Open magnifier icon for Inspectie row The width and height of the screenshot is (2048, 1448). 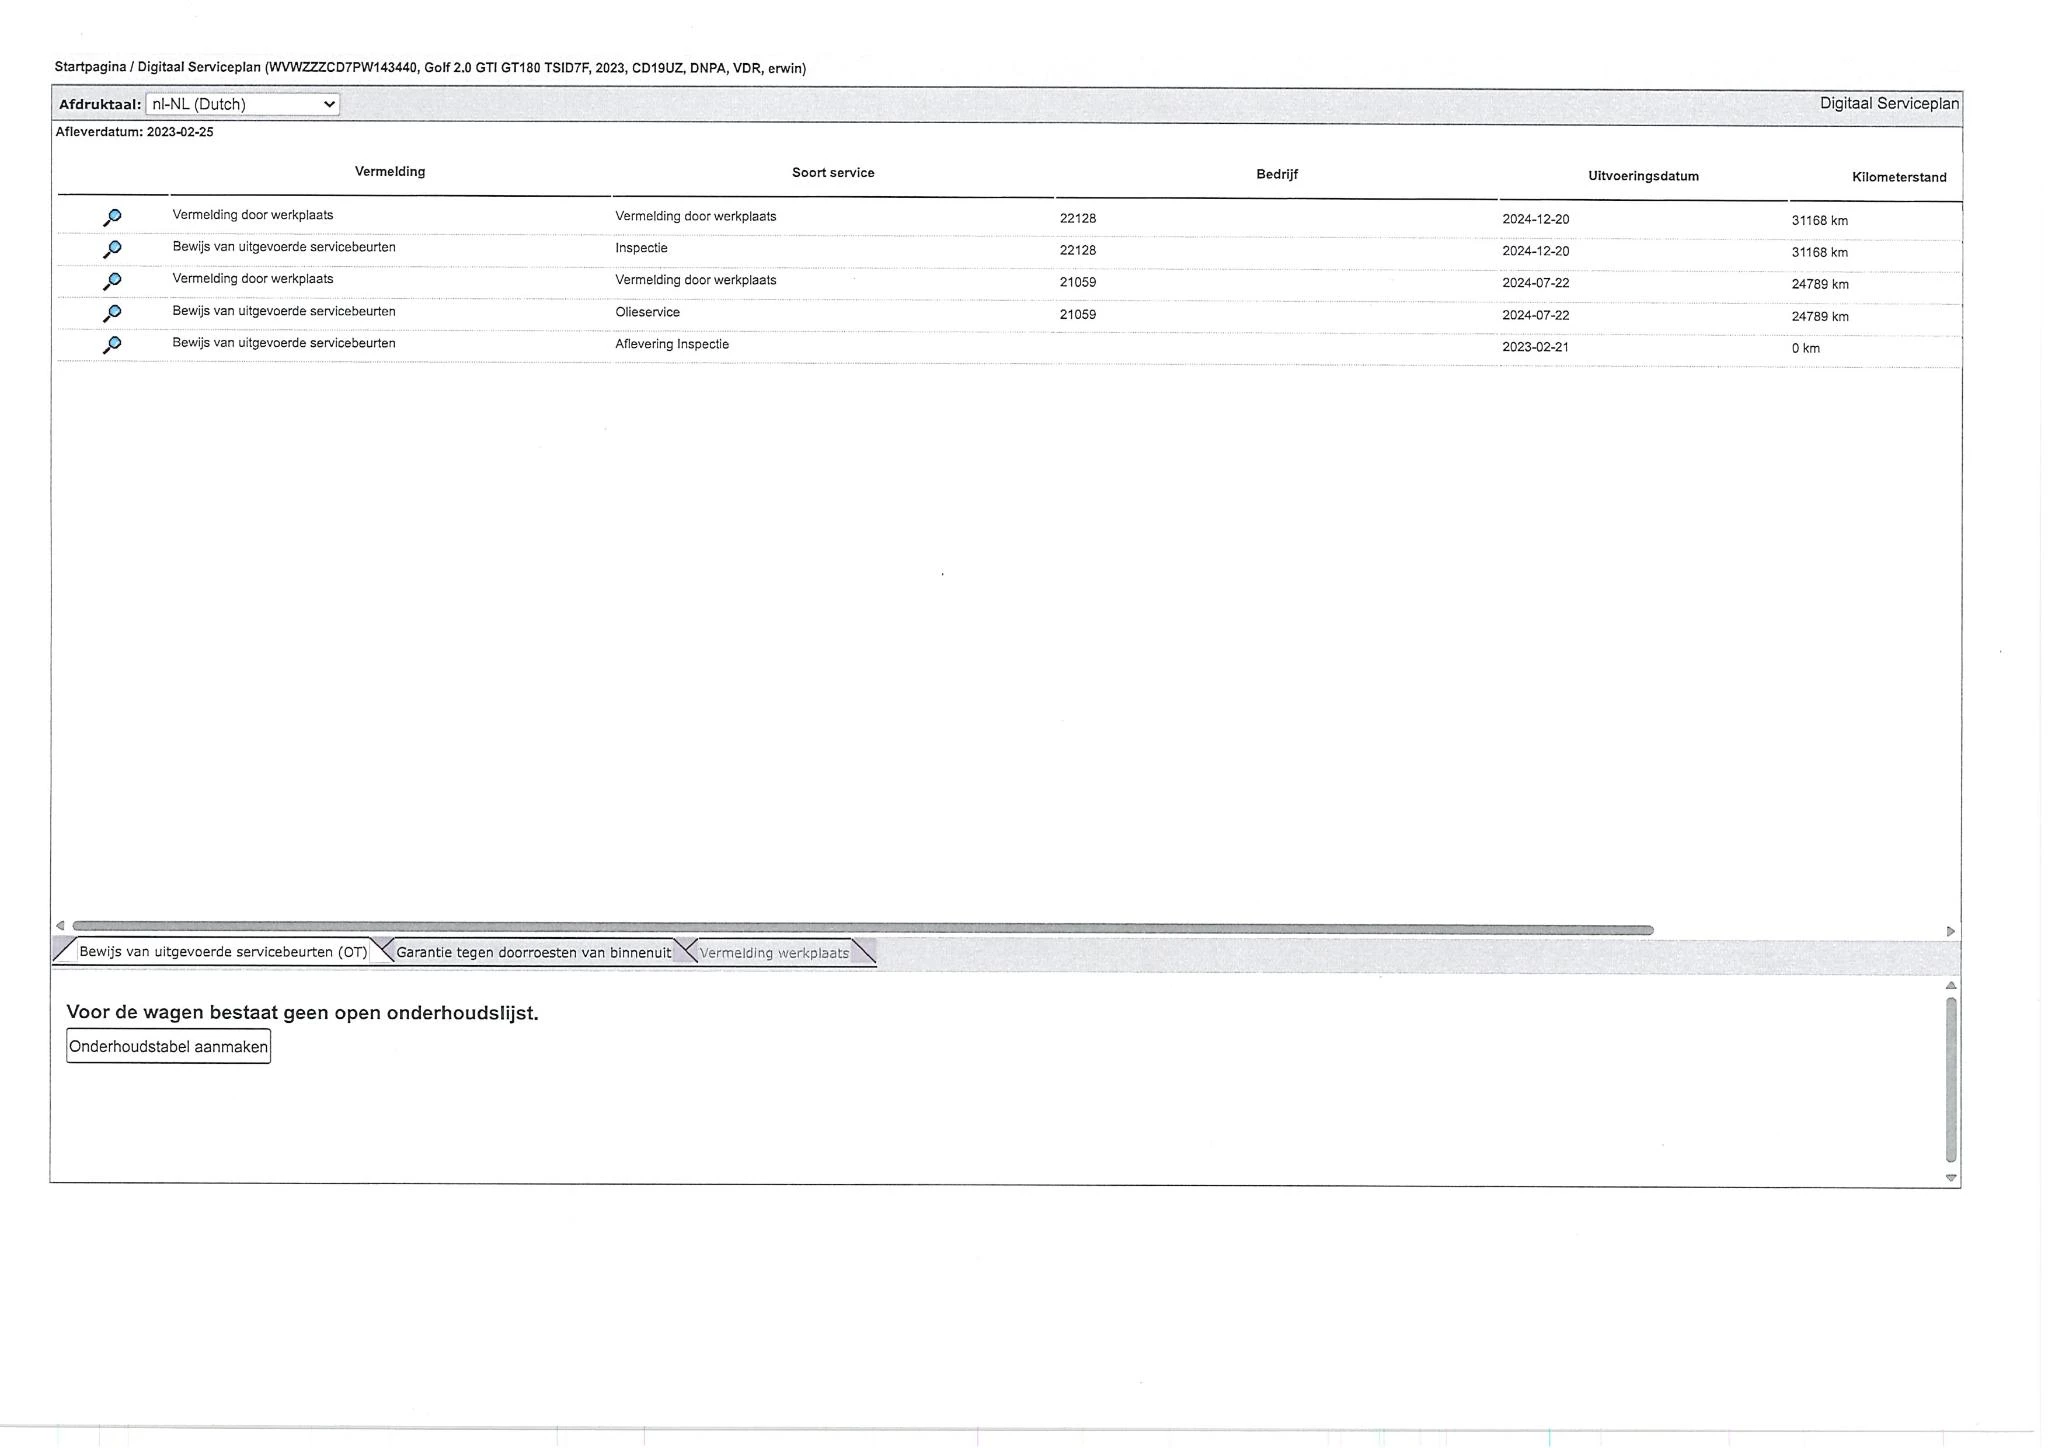[x=112, y=249]
